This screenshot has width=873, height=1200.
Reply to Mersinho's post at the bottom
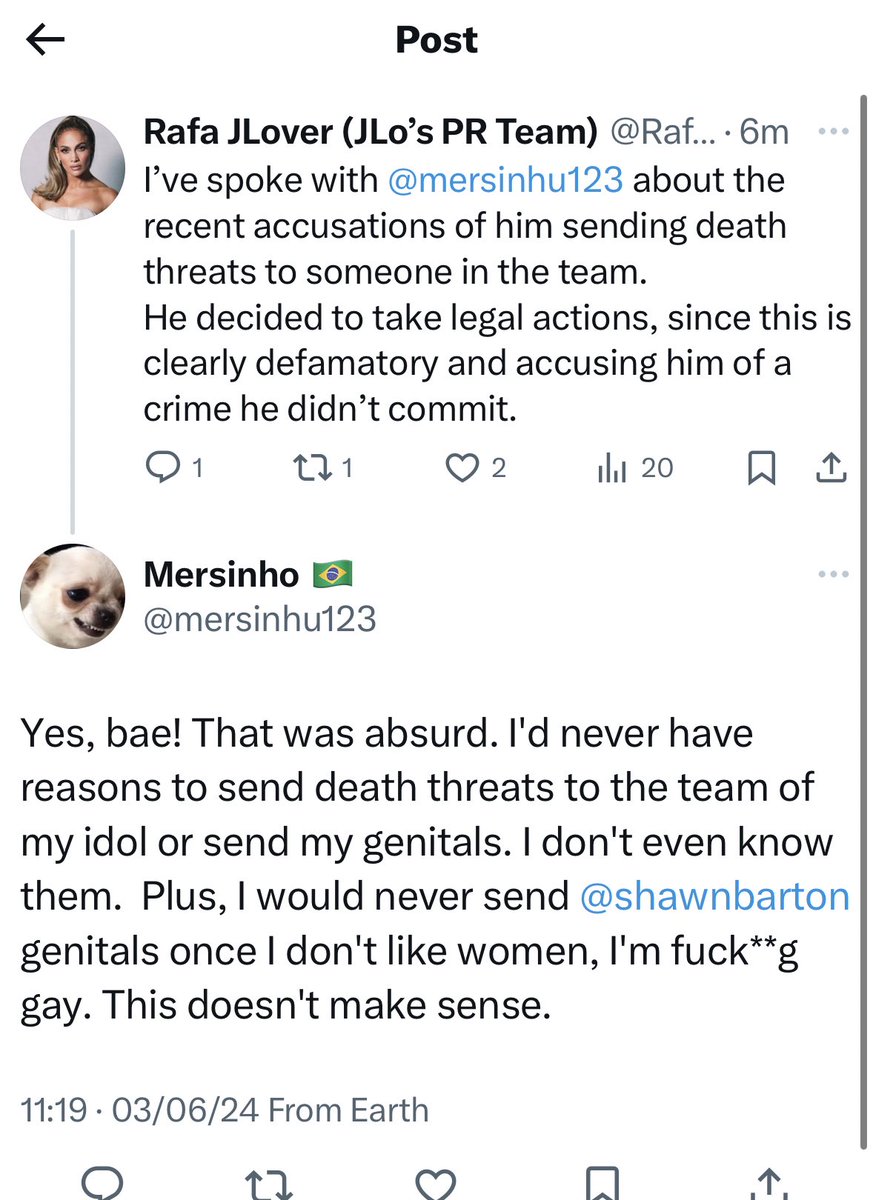tap(103, 1183)
